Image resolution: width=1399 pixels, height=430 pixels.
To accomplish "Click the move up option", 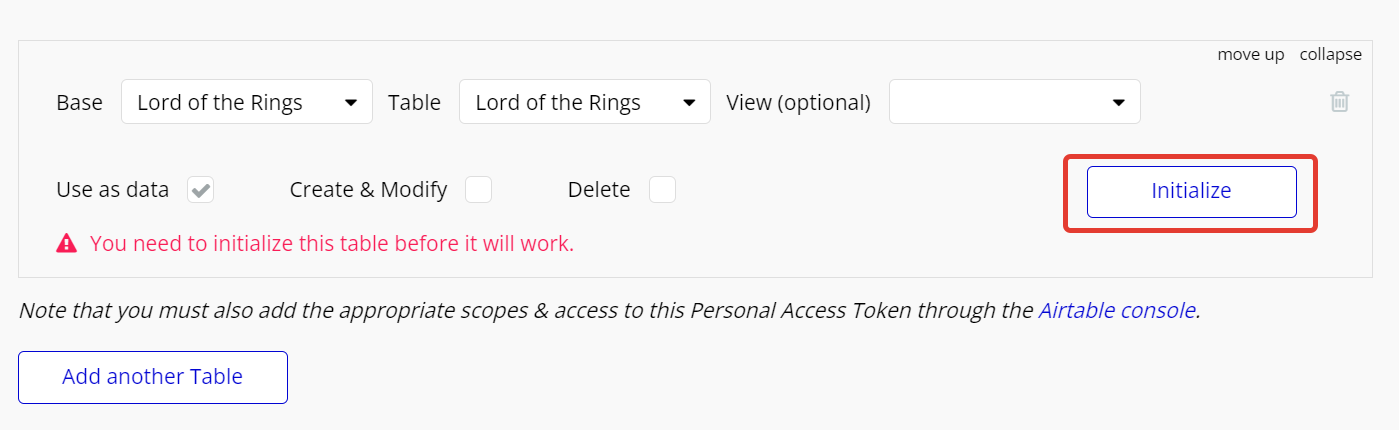I will tap(1250, 55).
